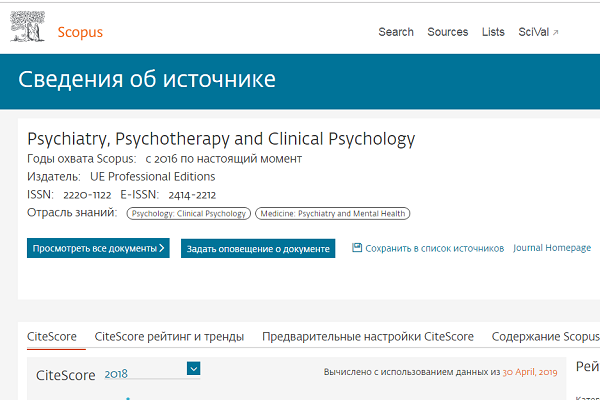Click the ISSN value 2220-1122
This screenshot has height=400, width=600.
point(87,195)
